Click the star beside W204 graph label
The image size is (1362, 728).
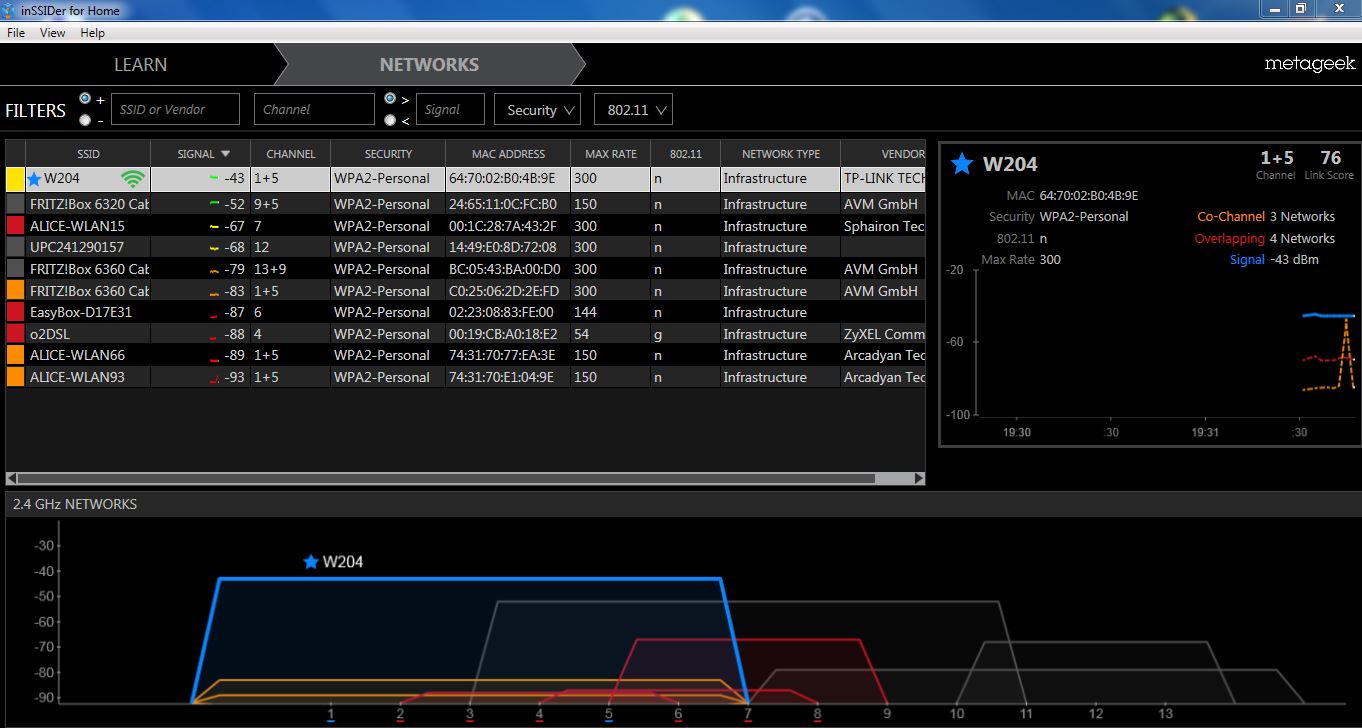click(311, 562)
